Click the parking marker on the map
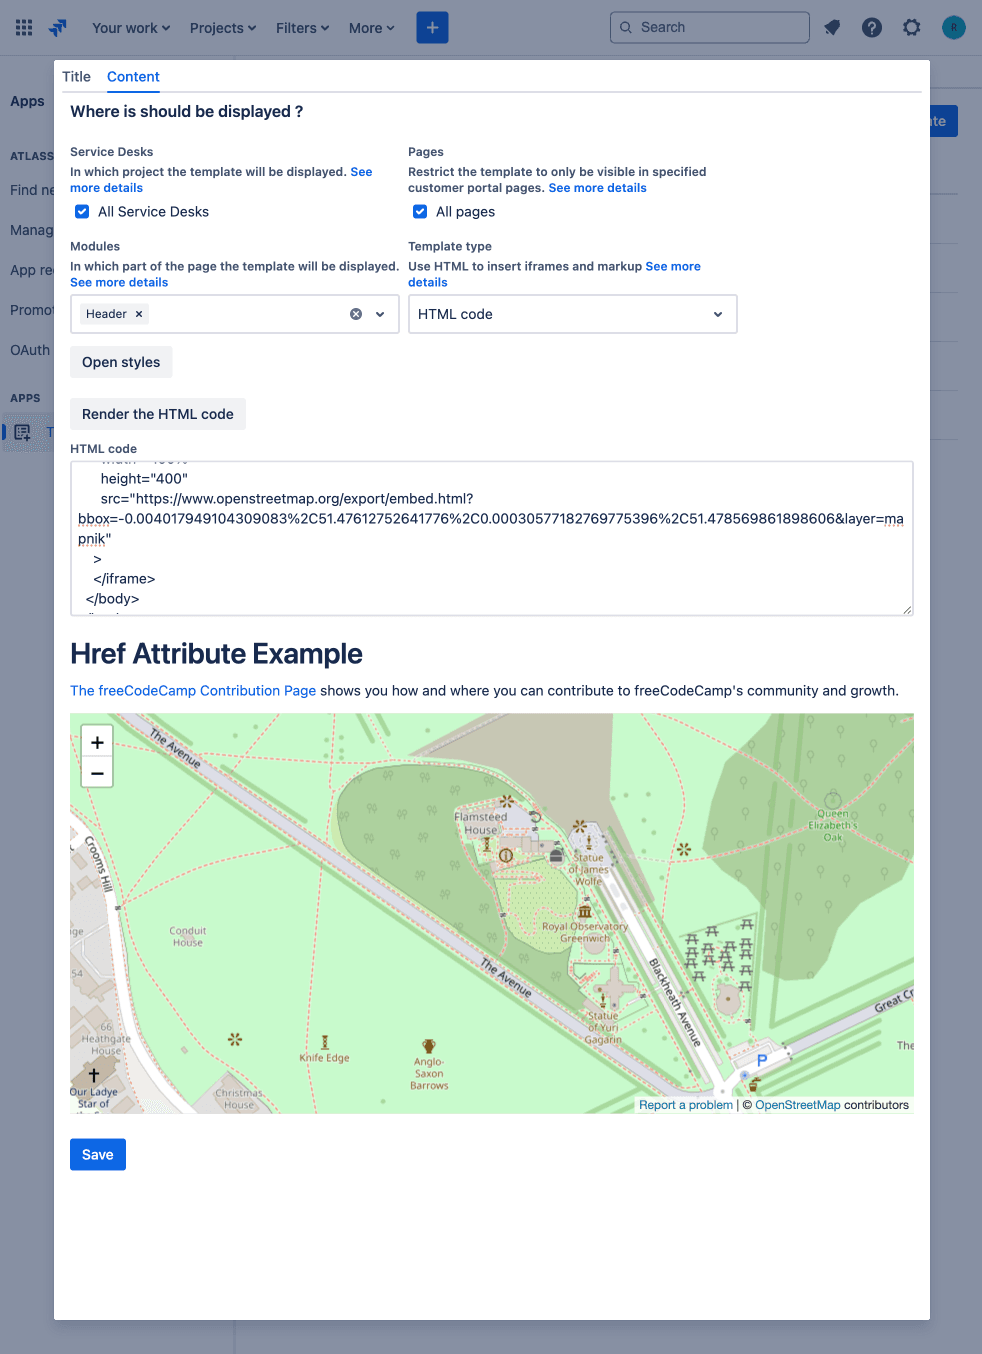982x1354 pixels. pos(762,1060)
